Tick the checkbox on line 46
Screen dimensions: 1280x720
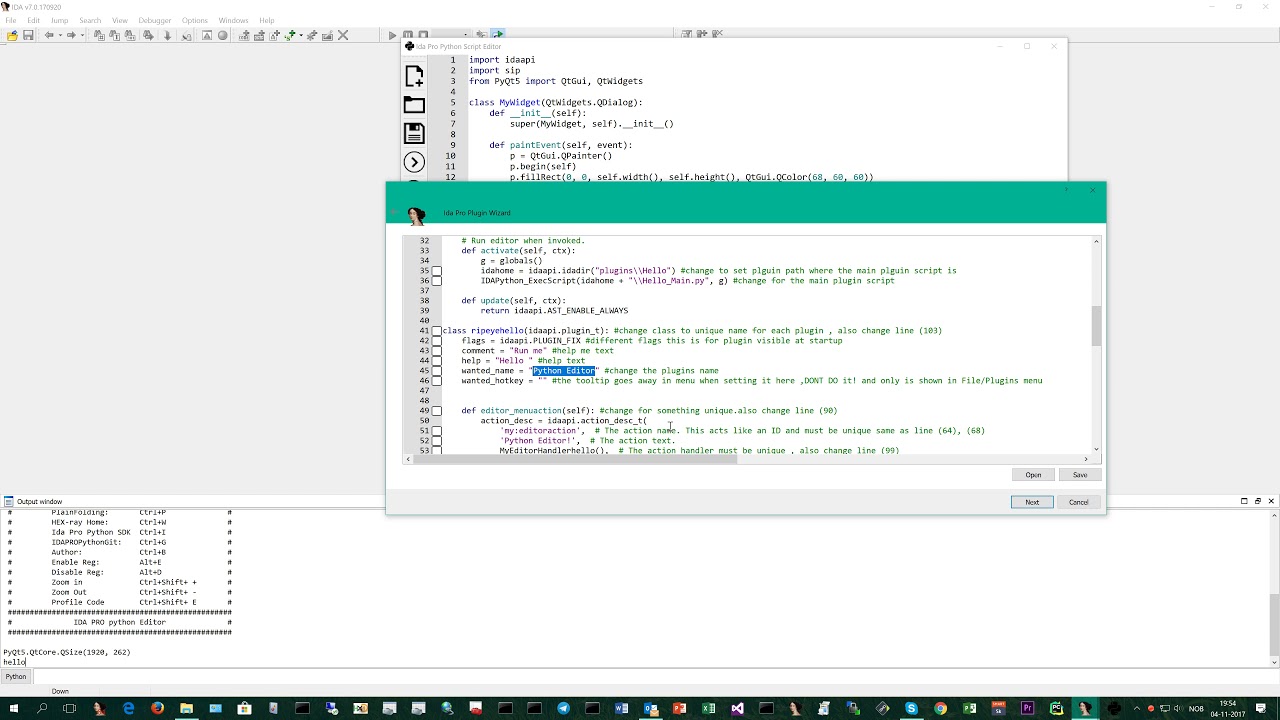click(x=436, y=381)
